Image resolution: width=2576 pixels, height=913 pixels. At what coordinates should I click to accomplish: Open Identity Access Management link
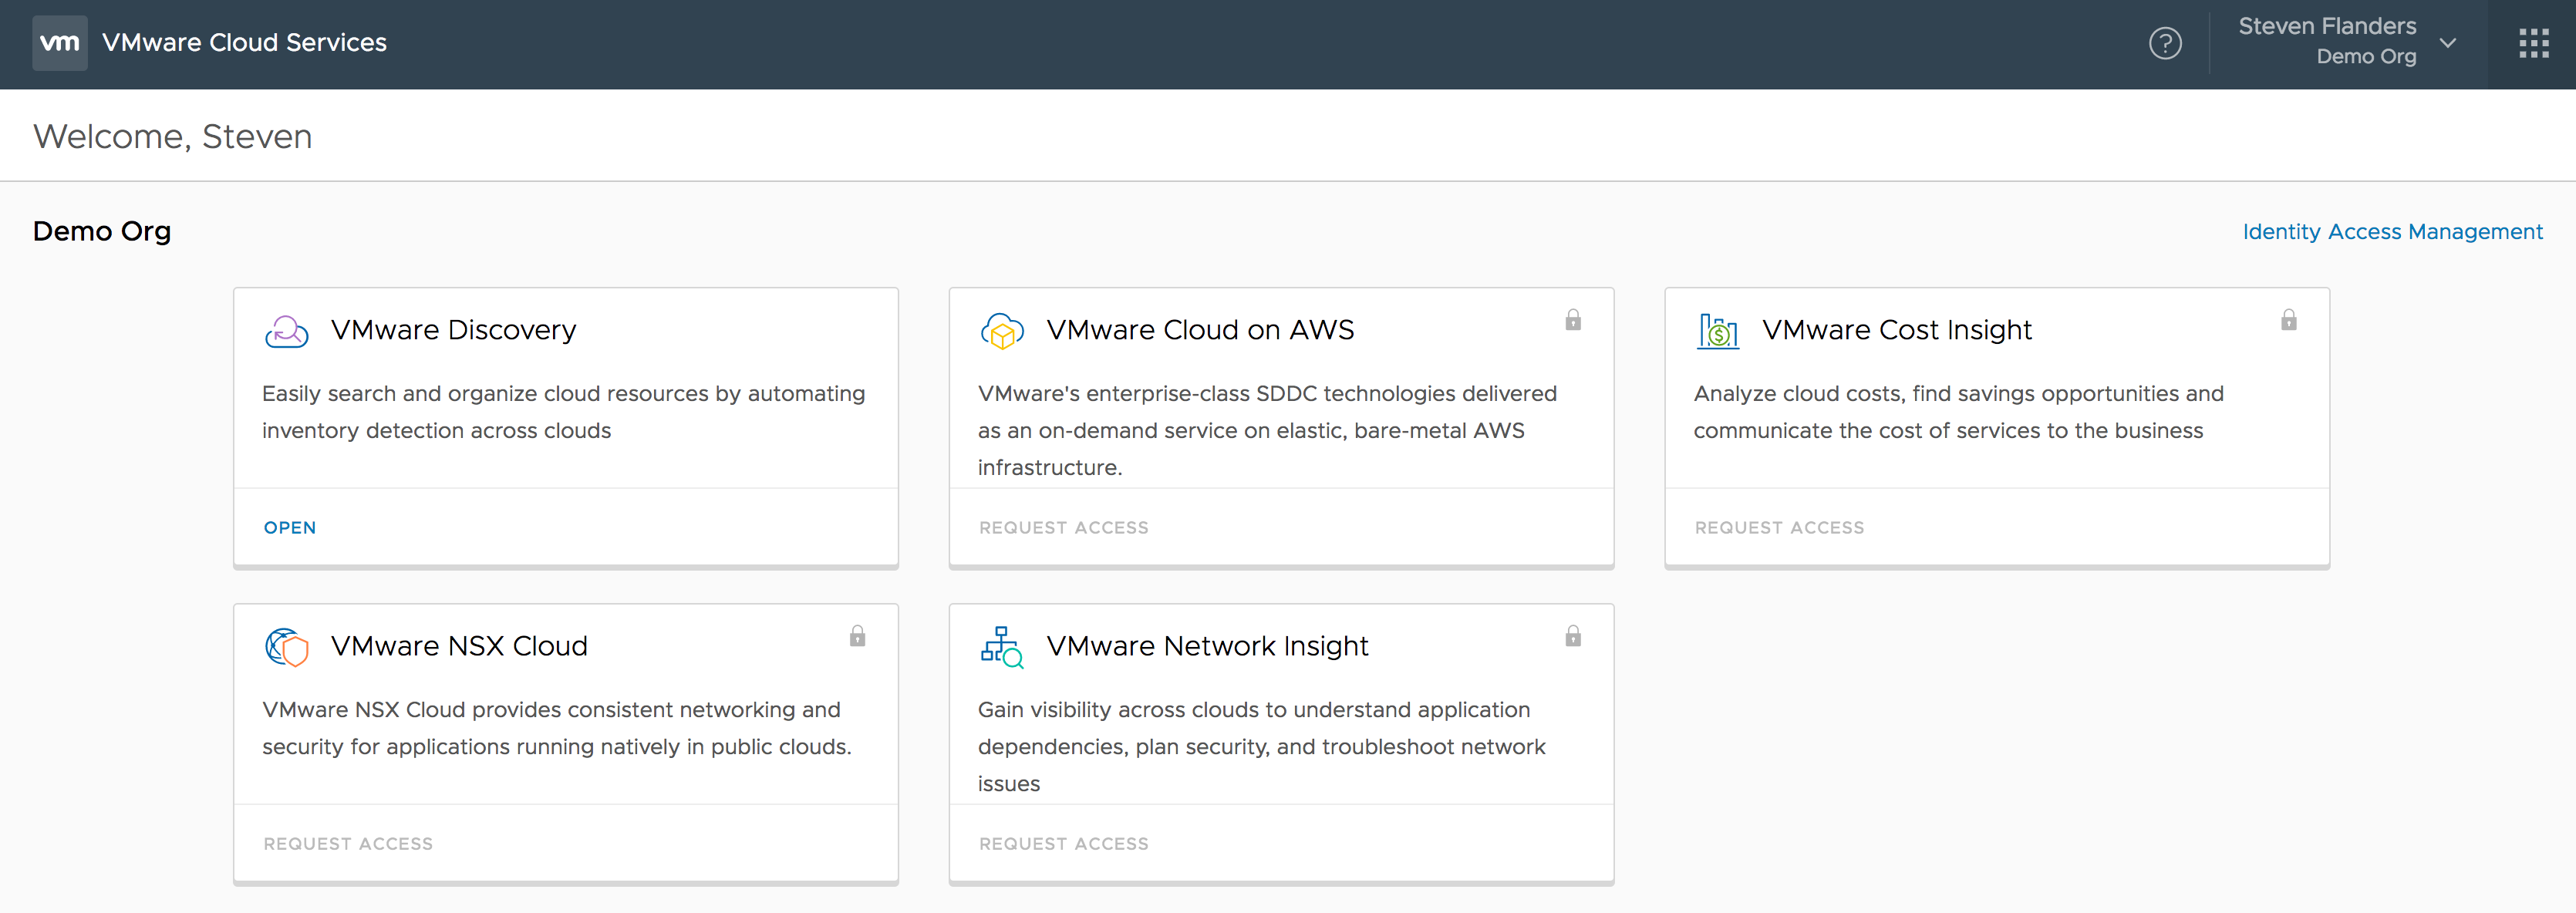[2392, 232]
